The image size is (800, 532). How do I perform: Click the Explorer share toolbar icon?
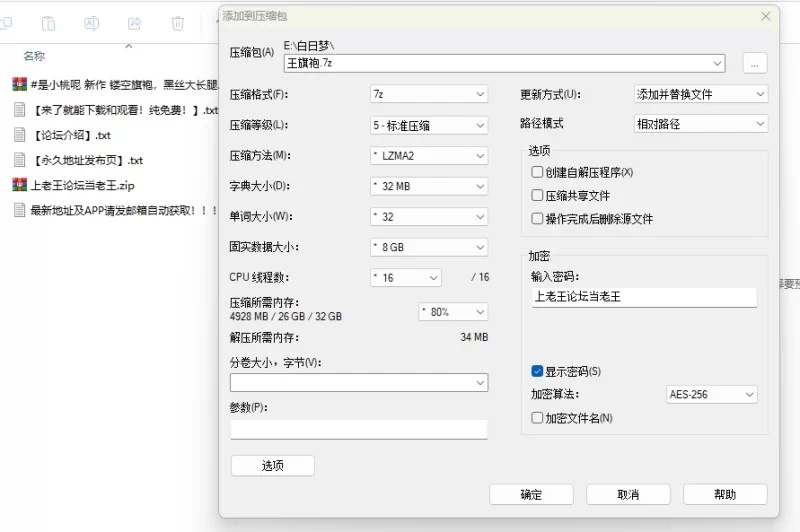pos(135,23)
